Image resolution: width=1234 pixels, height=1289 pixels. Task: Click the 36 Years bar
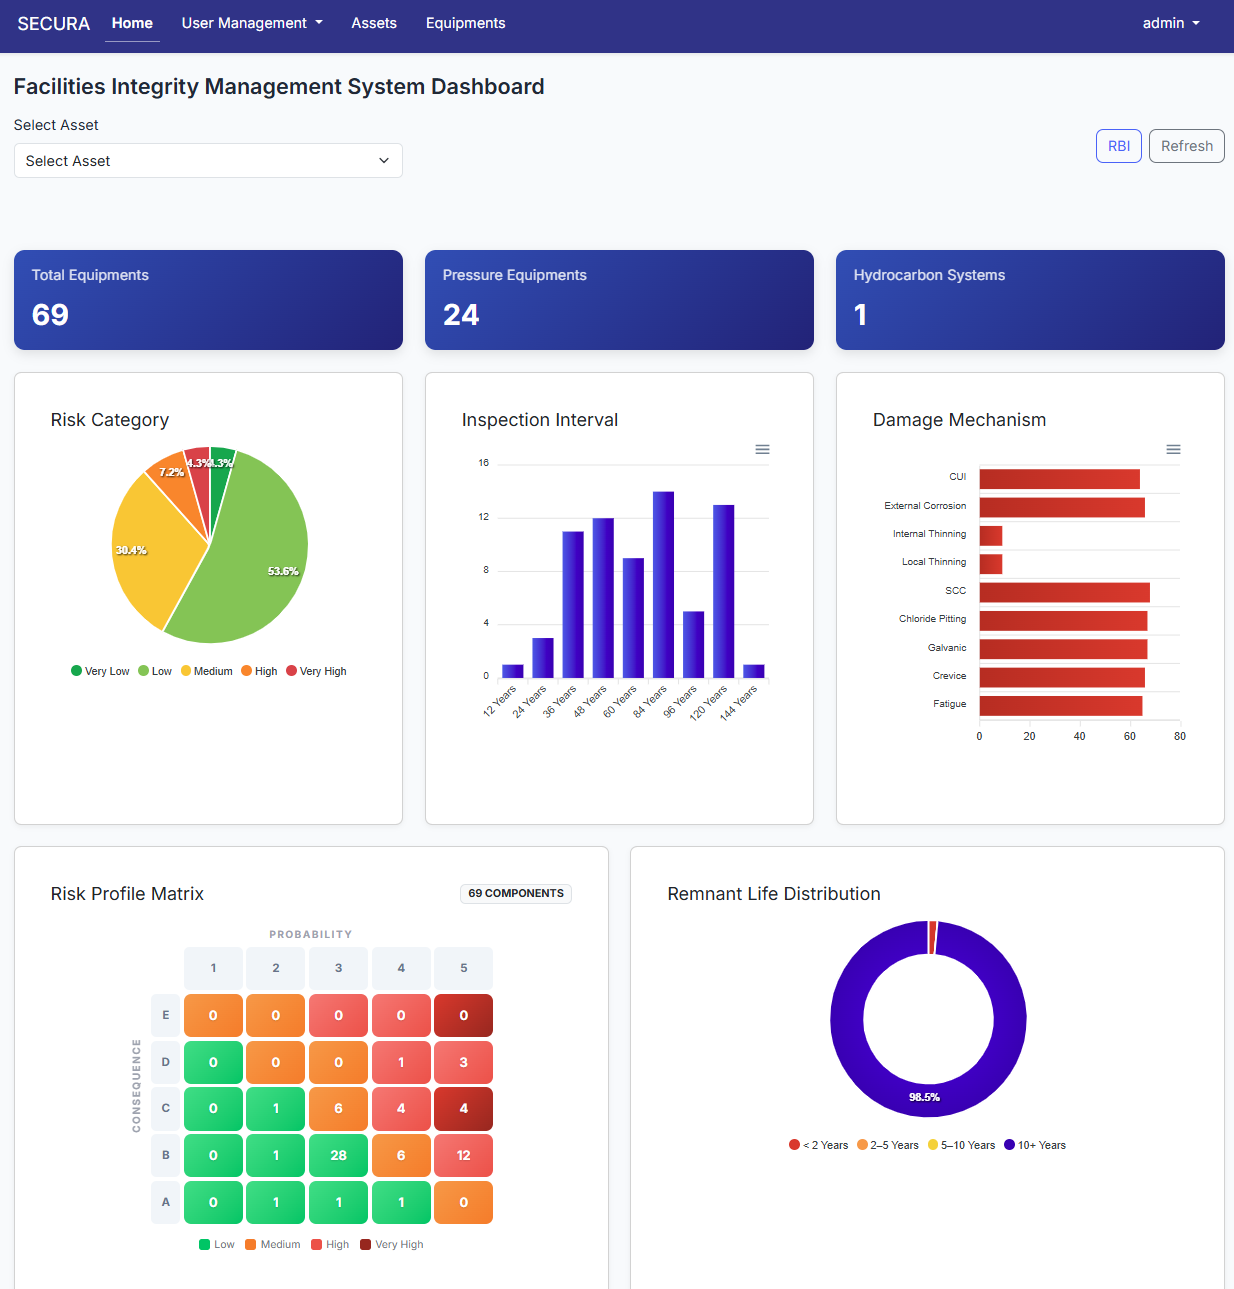click(573, 604)
